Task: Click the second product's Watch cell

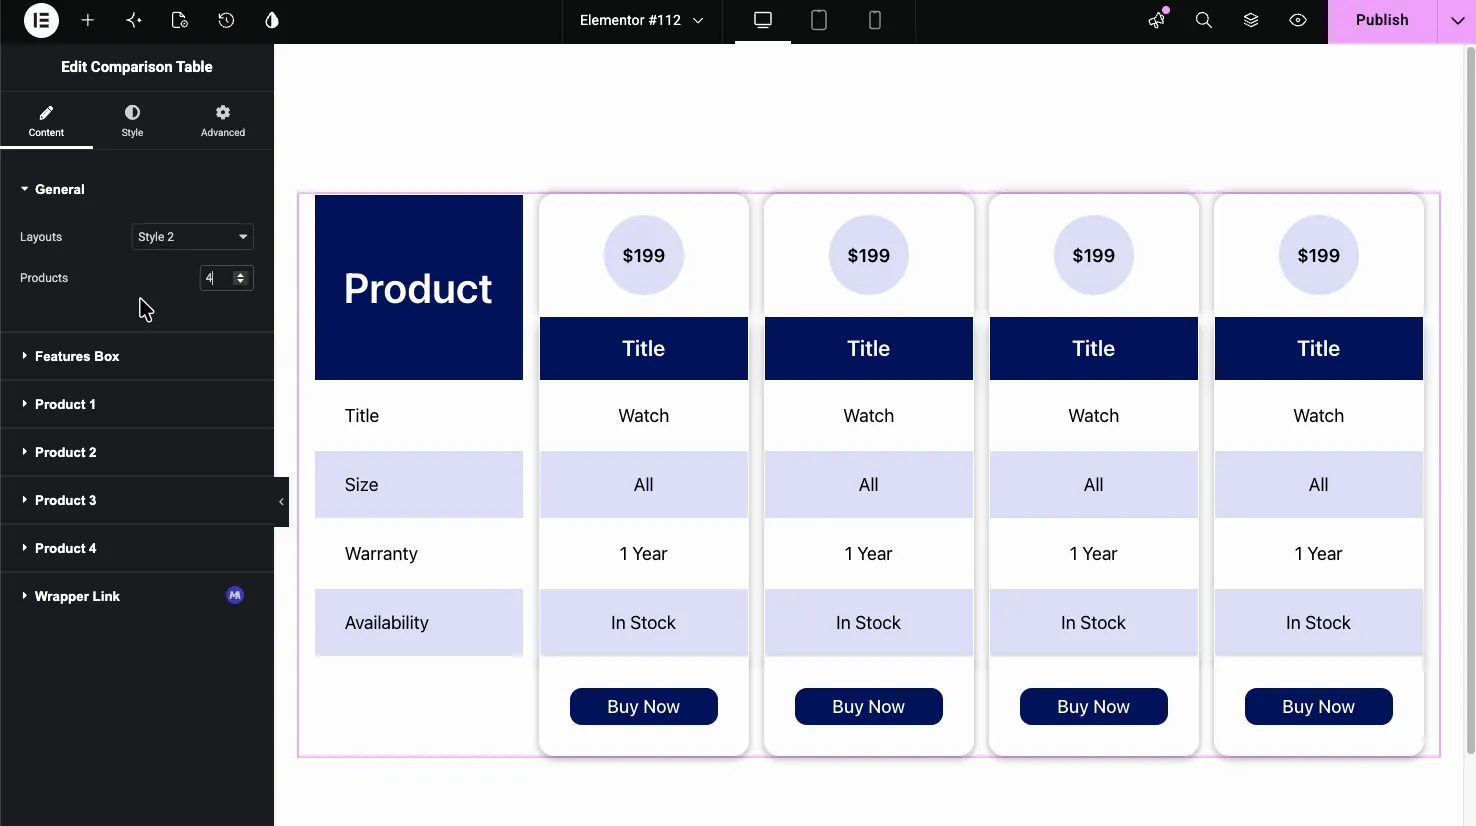Action: (x=869, y=416)
